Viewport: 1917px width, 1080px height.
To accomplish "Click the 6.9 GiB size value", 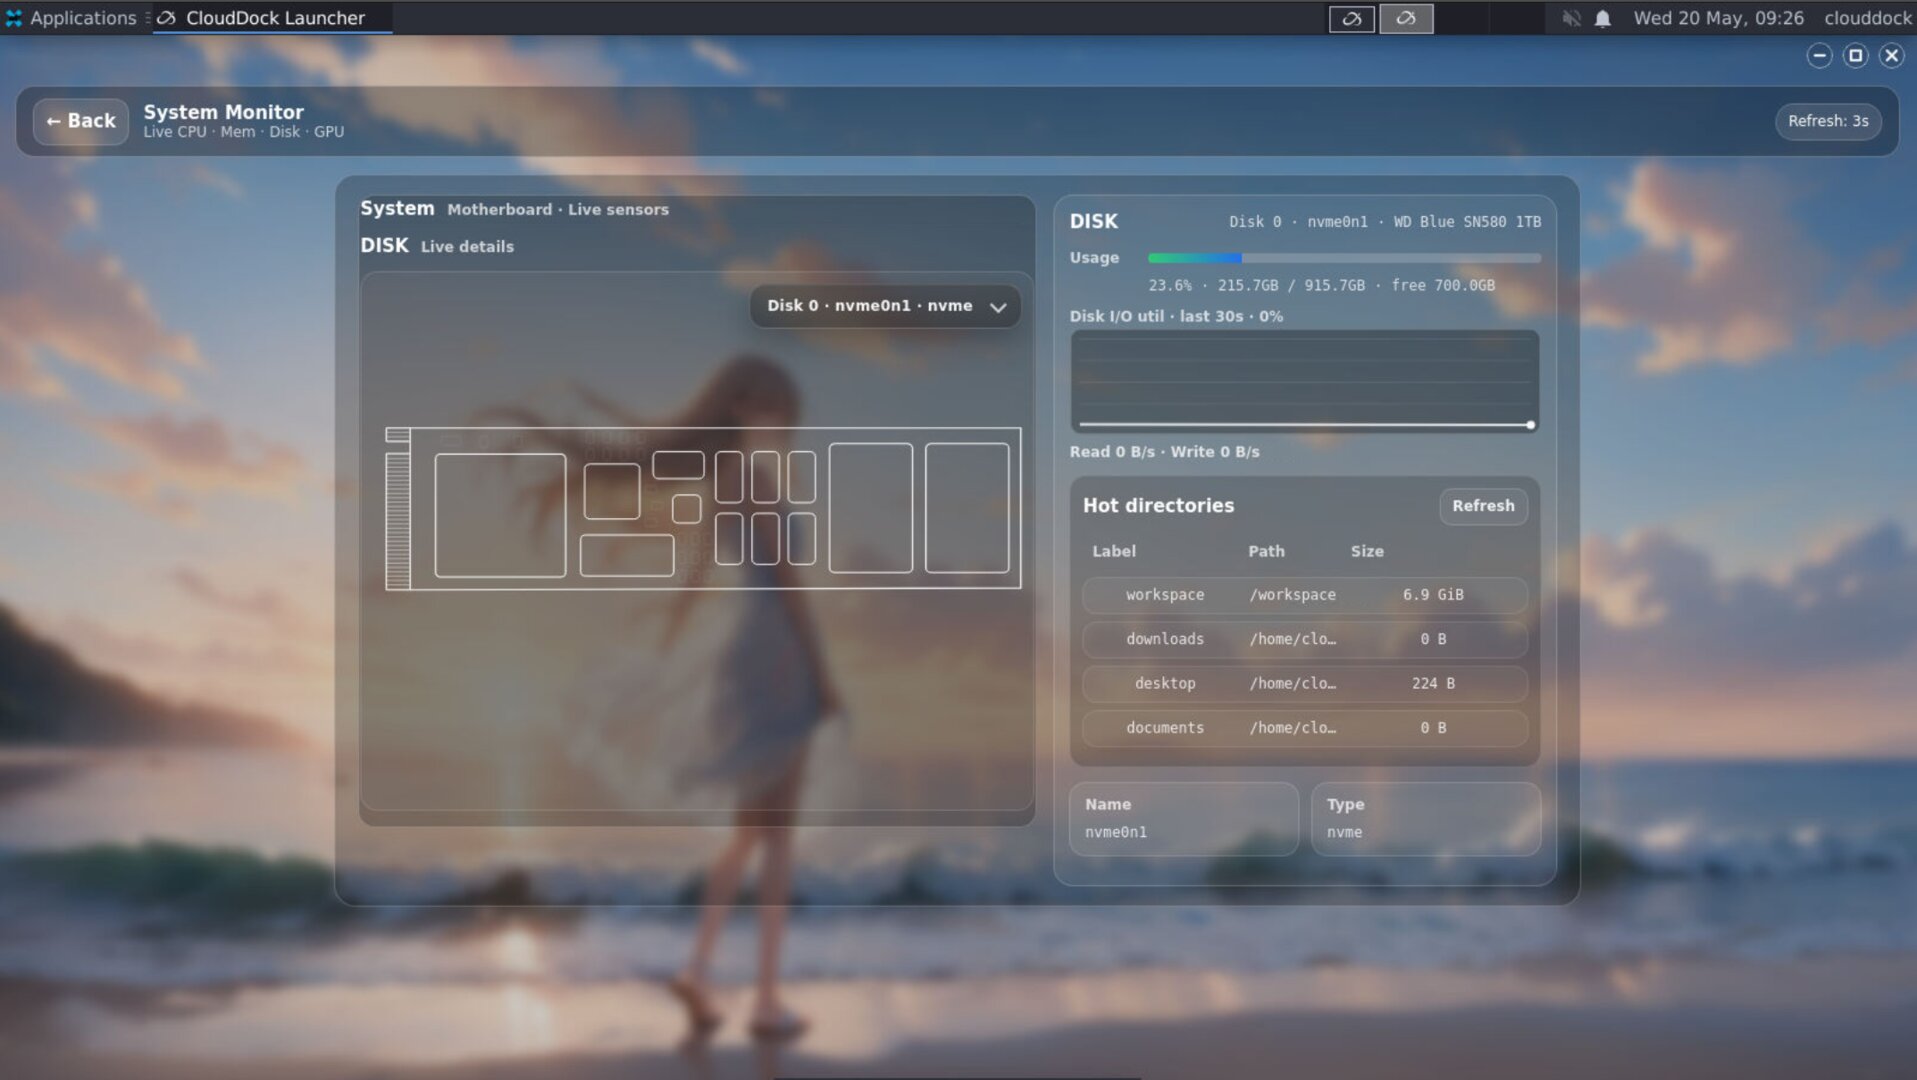I will pos(1432,595).
